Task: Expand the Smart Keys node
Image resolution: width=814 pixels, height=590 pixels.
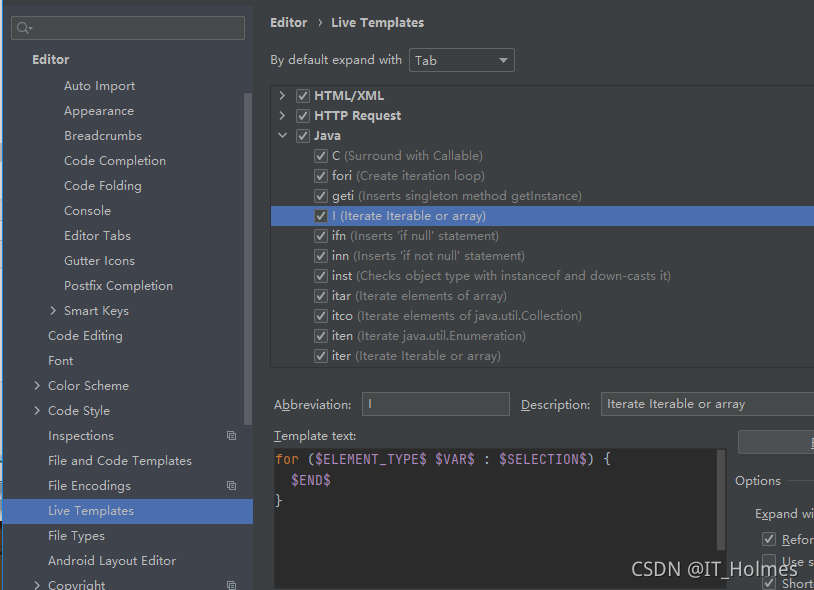Action: click(53, 311)
